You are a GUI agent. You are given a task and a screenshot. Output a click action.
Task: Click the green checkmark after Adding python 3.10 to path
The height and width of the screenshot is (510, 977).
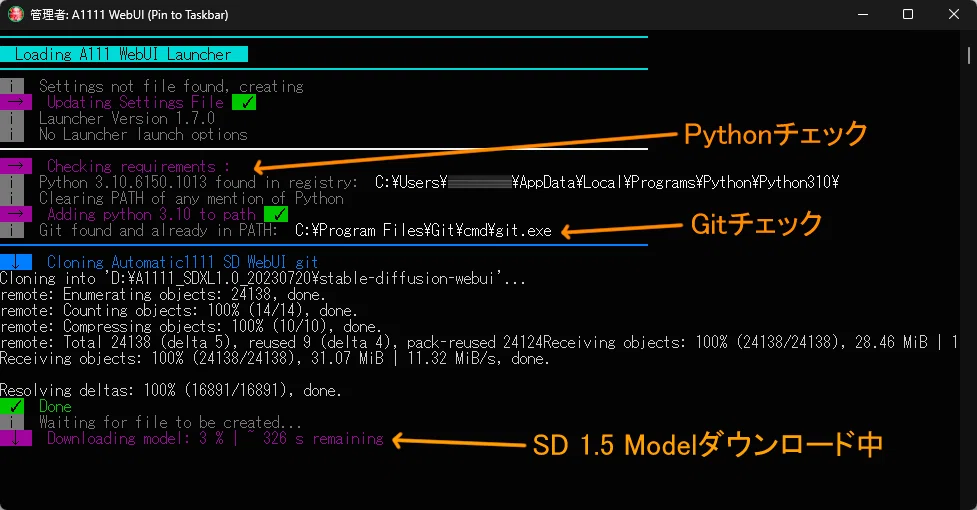(x=276, y=214)
